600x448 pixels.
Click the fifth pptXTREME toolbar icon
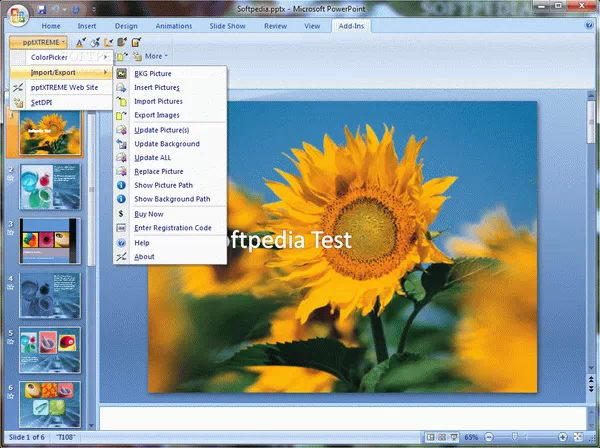pos(136,42)
